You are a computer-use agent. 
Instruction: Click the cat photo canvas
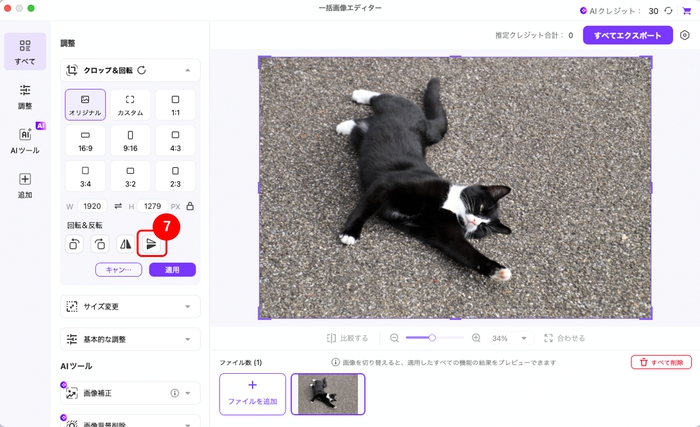[x=455, y=188]
